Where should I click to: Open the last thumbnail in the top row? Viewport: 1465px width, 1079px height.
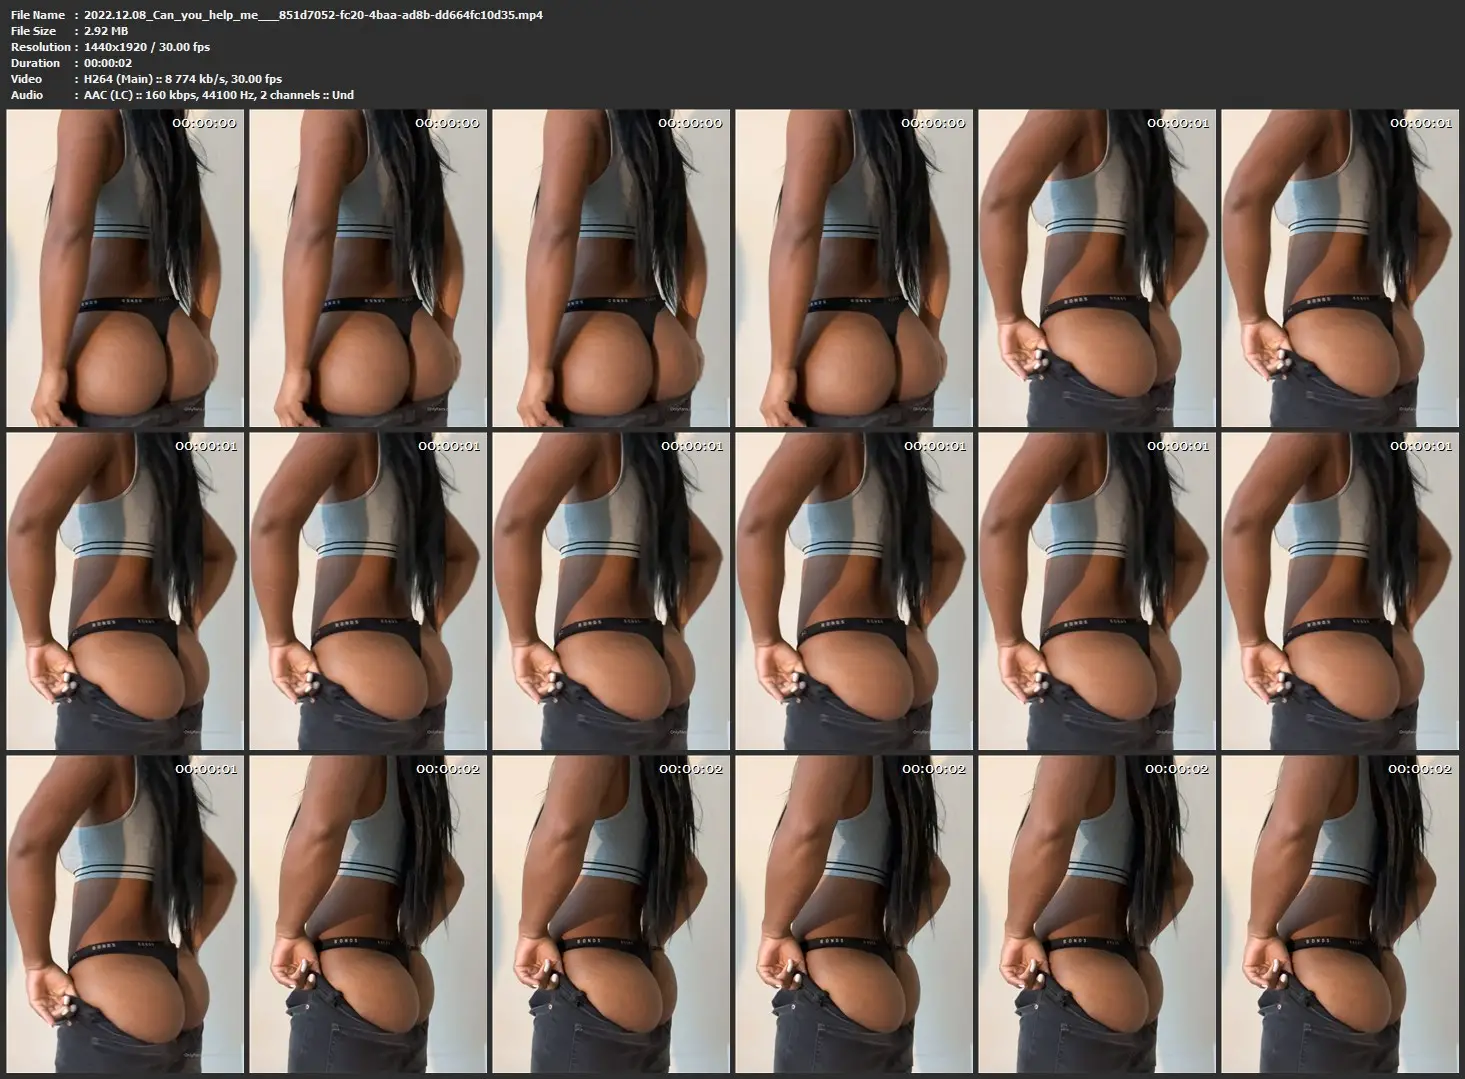(1340, 268)
